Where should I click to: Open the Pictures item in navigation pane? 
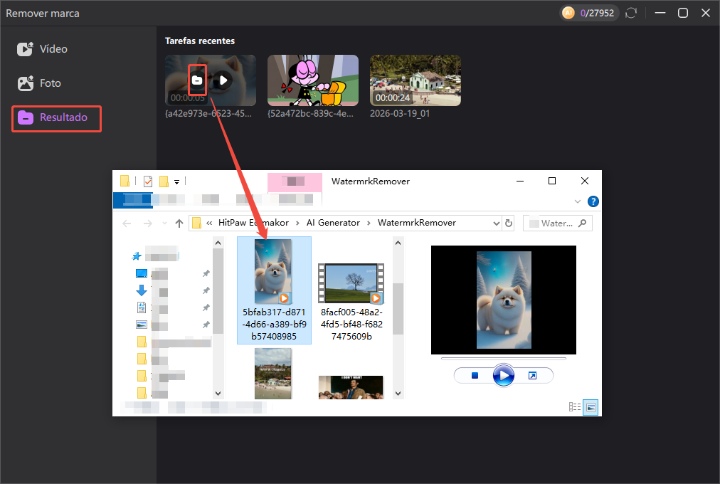pyautogui.click(x=141, y=325)
